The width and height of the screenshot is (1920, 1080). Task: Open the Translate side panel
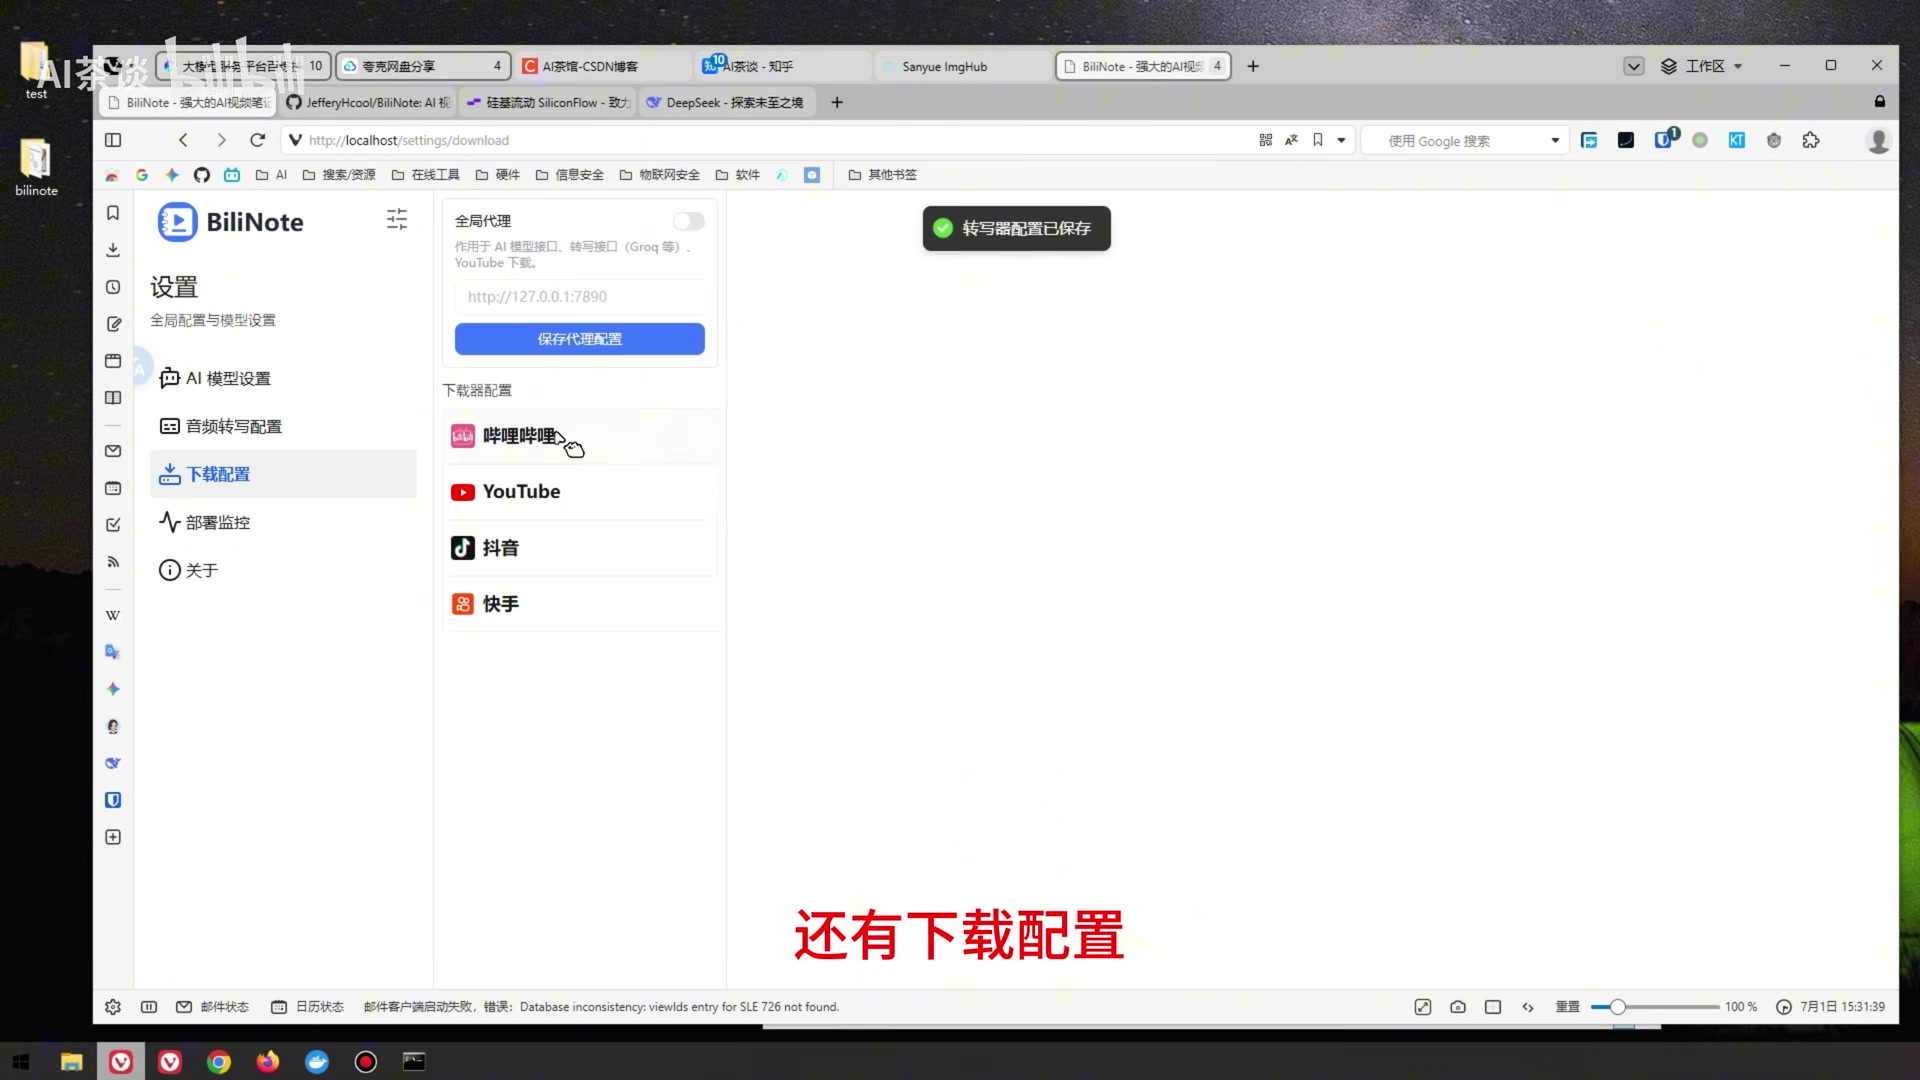coord(113,652)
